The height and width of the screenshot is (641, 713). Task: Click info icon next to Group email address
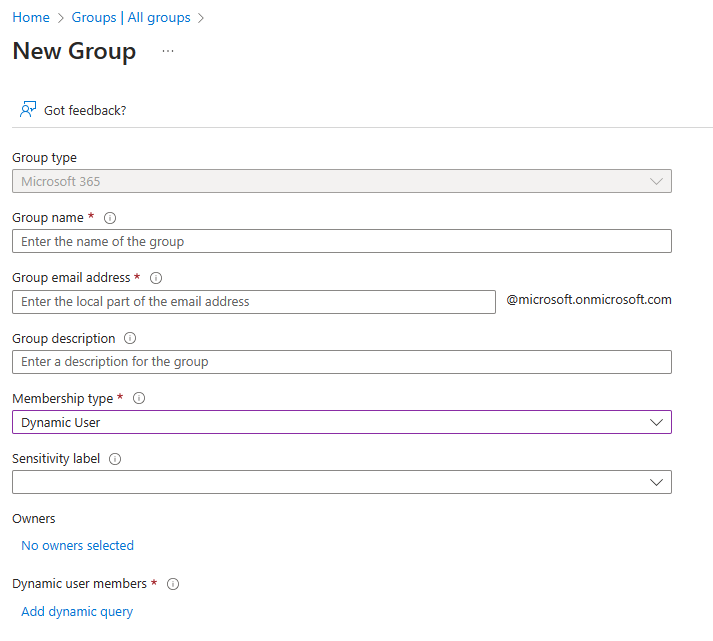pos(156,278)
